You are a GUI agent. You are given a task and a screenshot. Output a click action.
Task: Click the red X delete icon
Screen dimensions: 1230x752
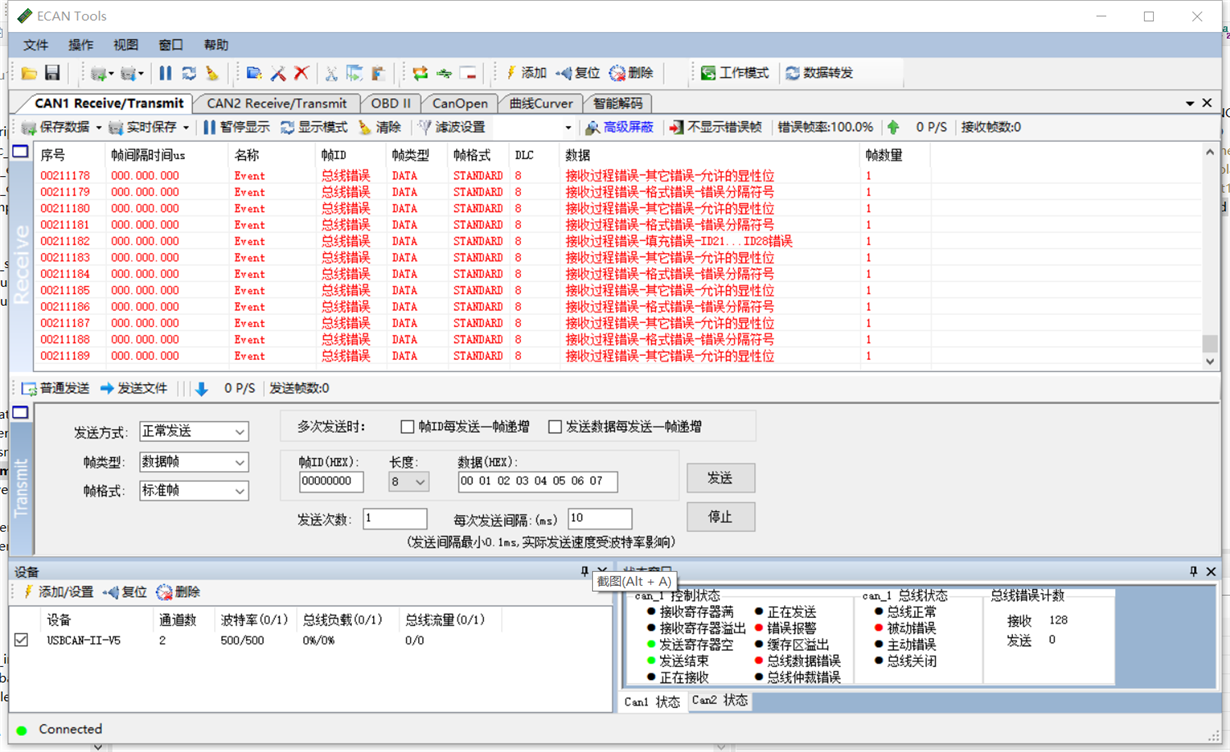point(300,73)
